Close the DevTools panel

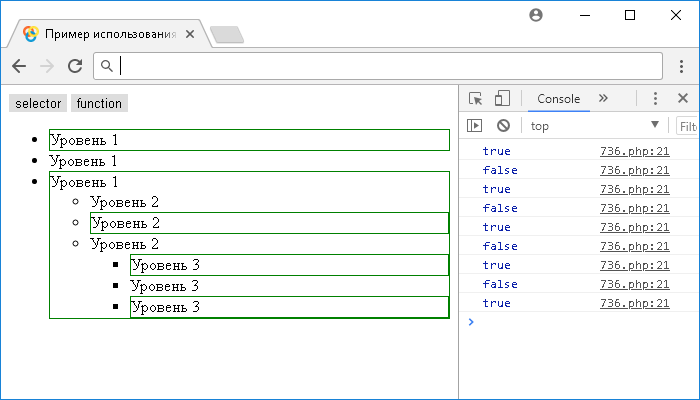683,98
